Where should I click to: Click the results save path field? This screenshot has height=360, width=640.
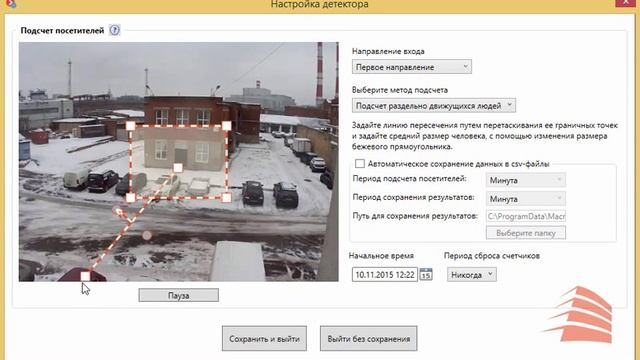click(x=526, y=216)
